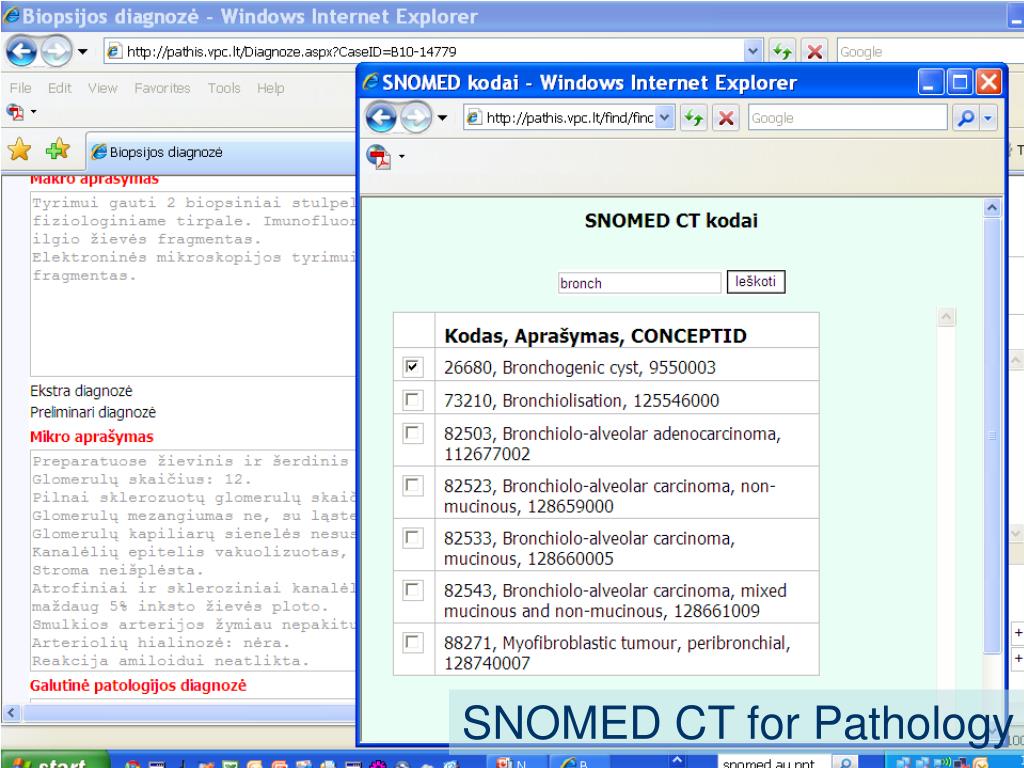Refresh the Biopsijos diagnozė page
Screen dimensions: 1024x768
782,51
